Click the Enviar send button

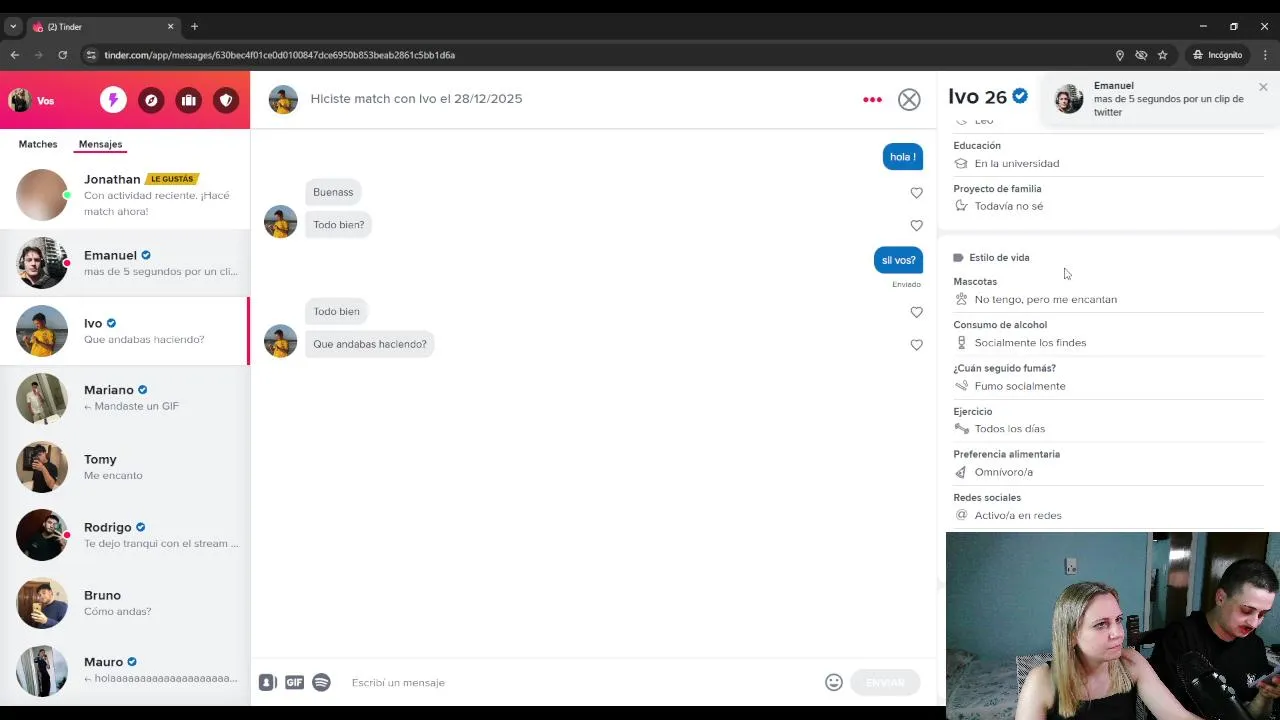(884, 682)
